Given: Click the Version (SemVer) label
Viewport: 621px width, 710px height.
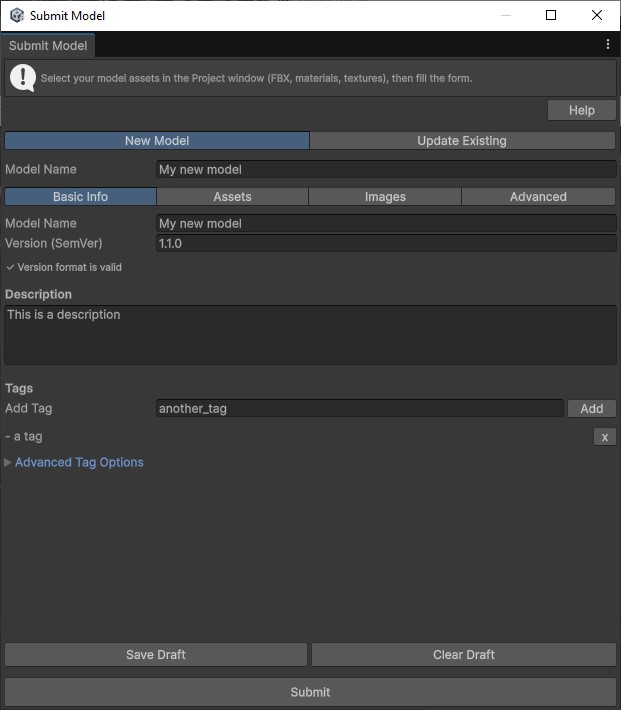Looking at the screenshot, I should [54, 243].
